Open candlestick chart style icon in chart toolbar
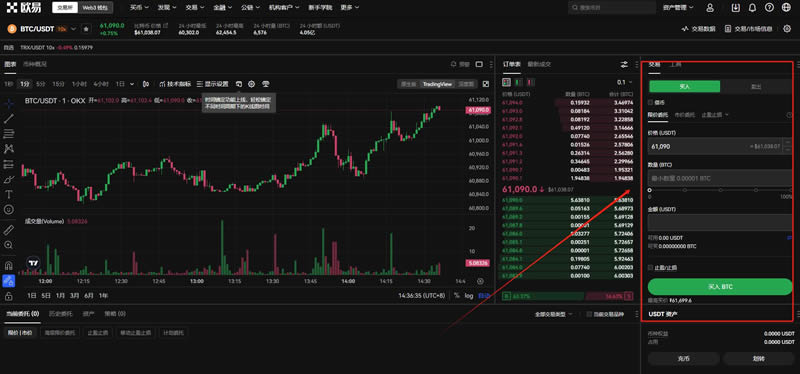This screenshot has width=800, height=374. (x=146, y=84)
